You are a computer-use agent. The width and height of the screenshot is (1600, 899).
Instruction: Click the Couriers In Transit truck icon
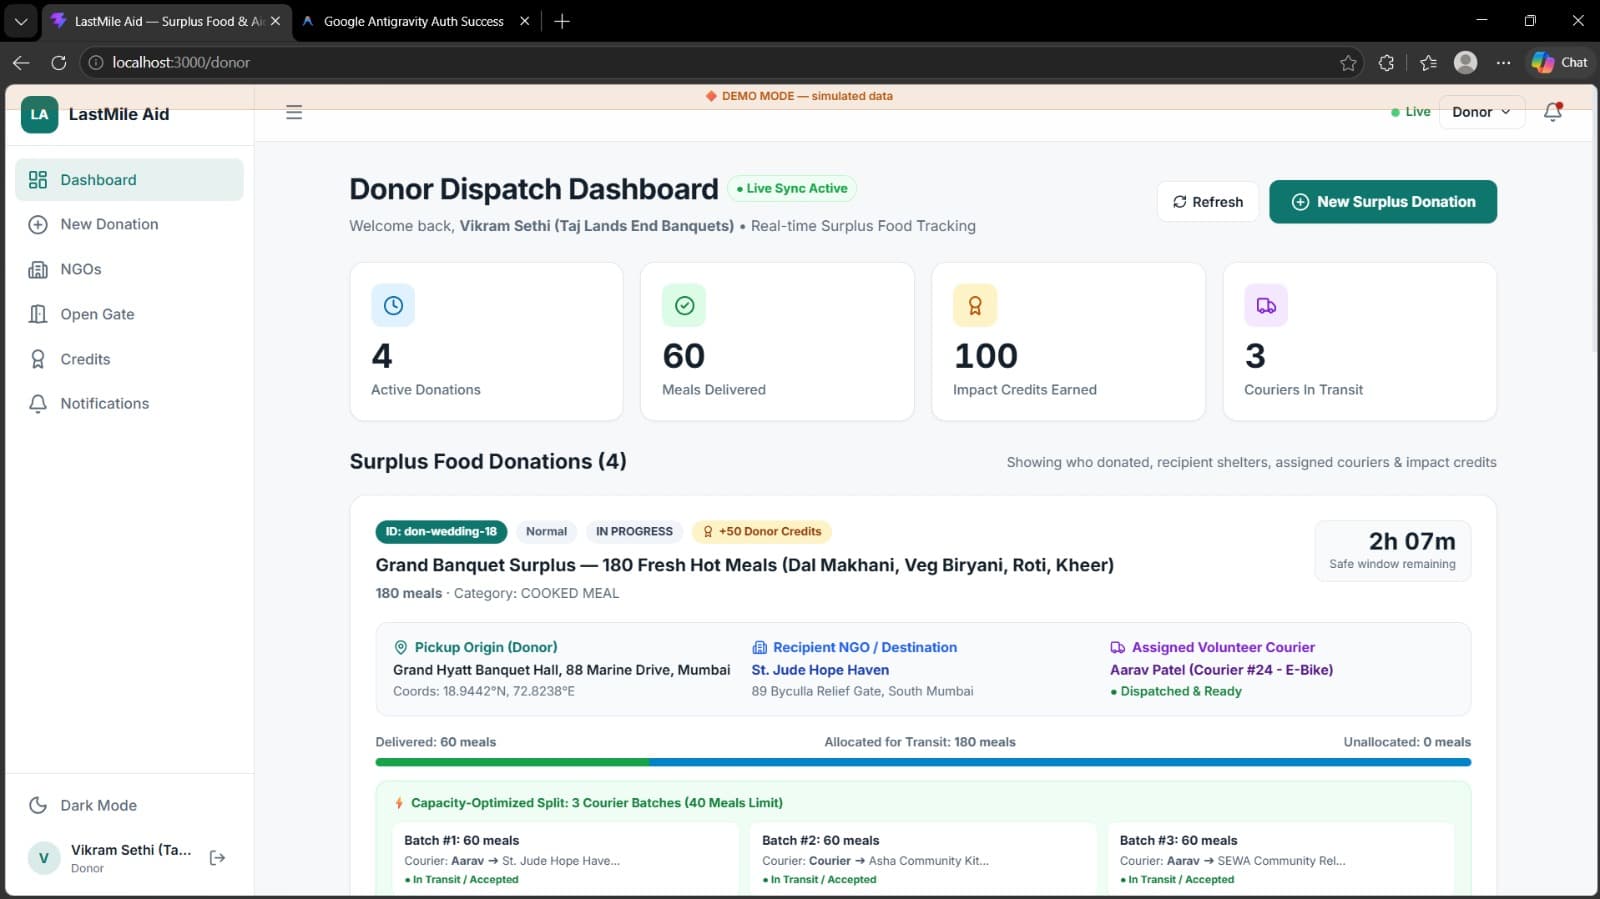(x=1266, y=305)
